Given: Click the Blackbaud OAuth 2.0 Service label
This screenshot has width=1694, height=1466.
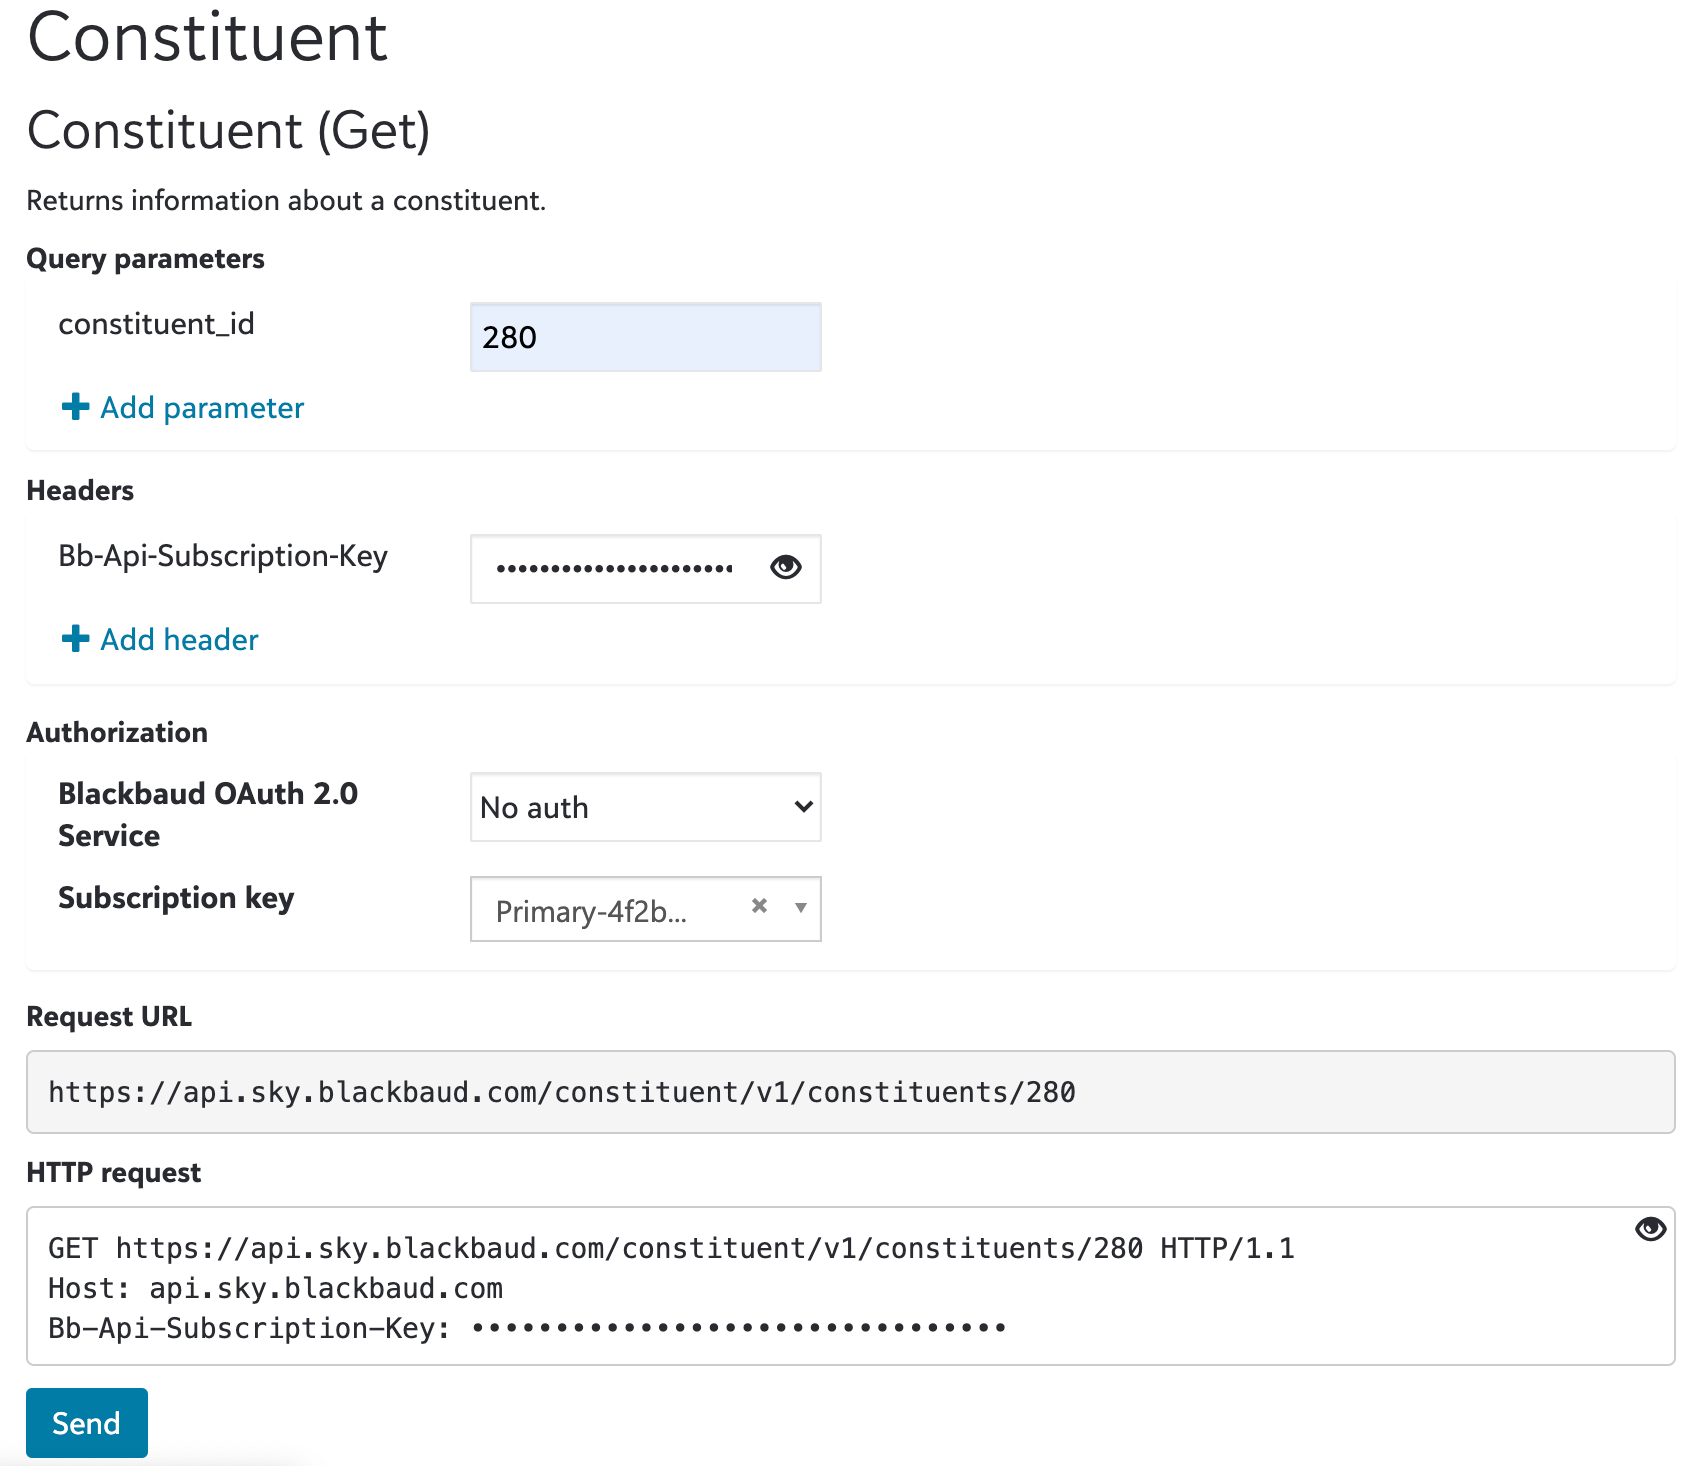Looking at the screenshot, I should (x=208, y=814).
